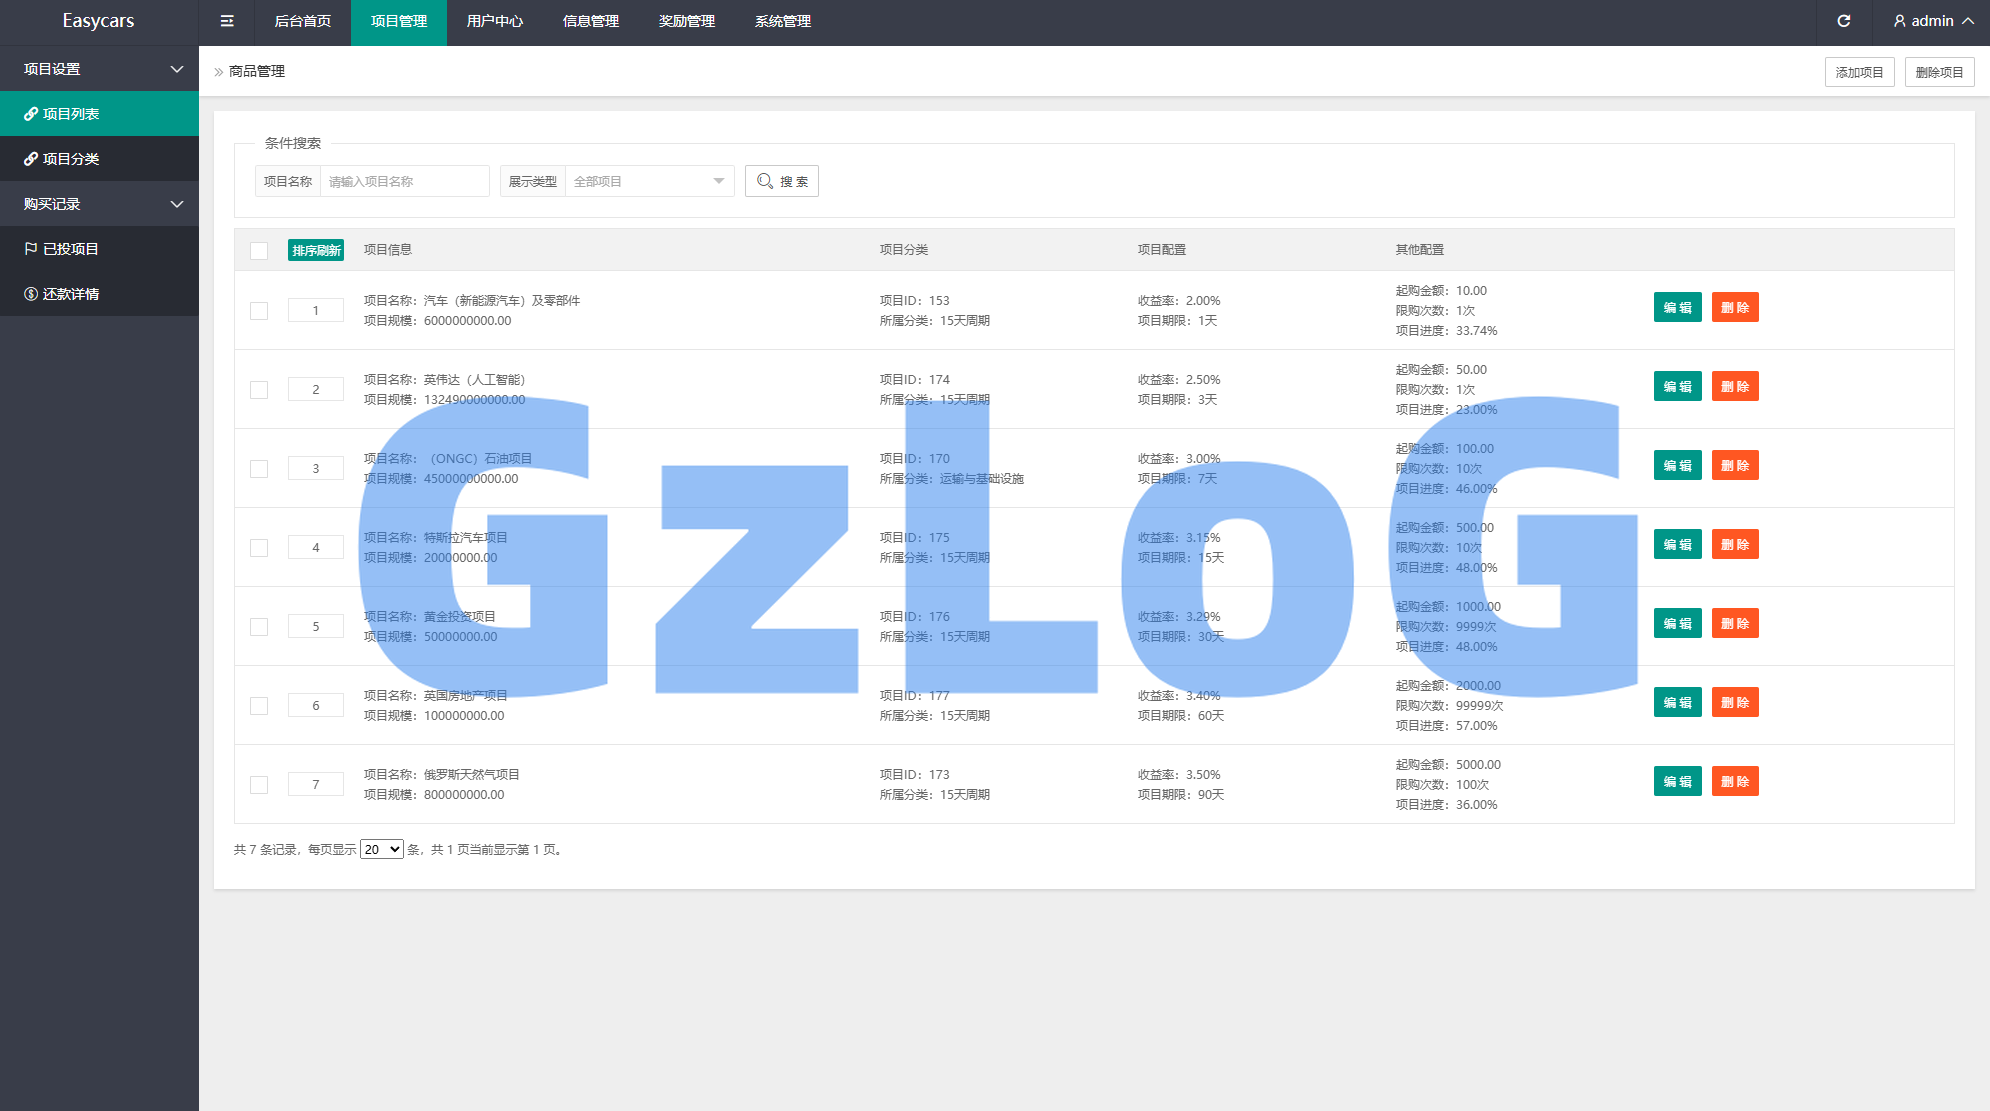
Task: Click green 排序刷新 button in header
Action: [x=315, y=250]
